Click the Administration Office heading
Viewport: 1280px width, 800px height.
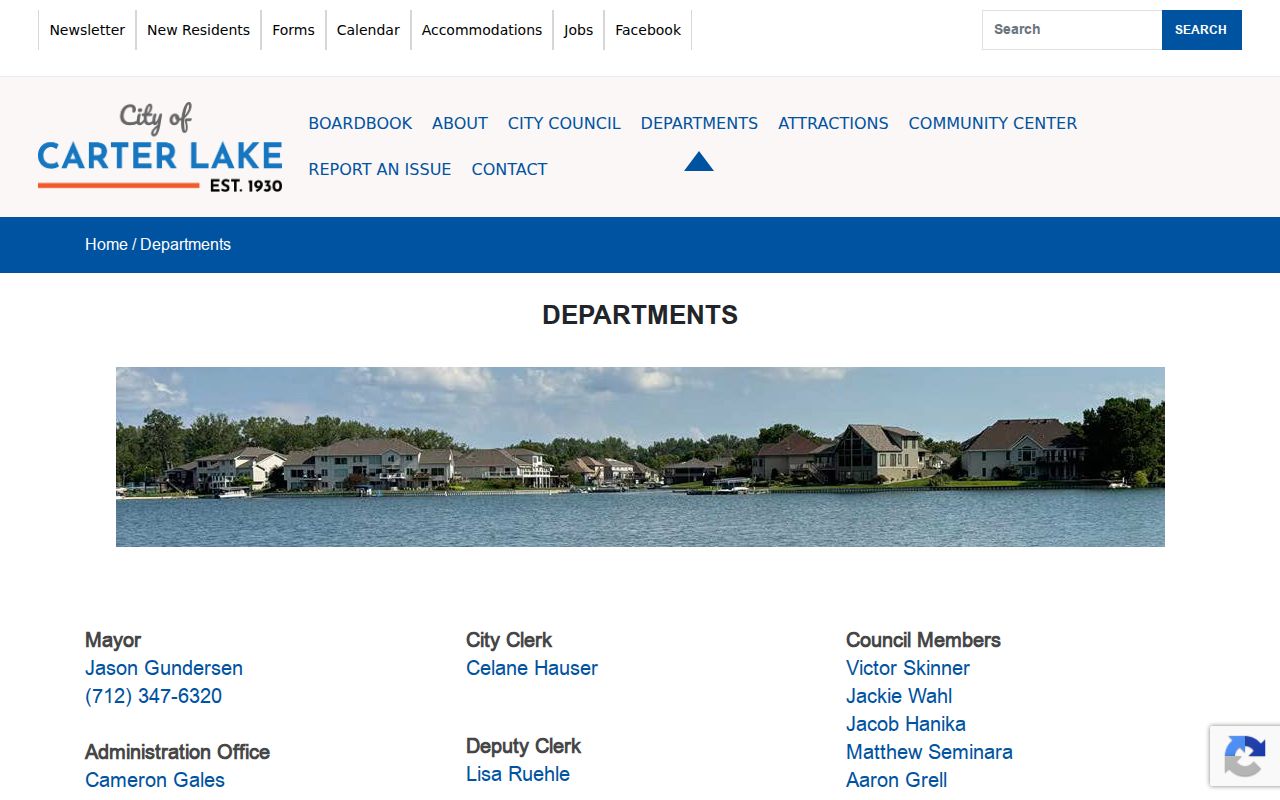coord(177,752)
